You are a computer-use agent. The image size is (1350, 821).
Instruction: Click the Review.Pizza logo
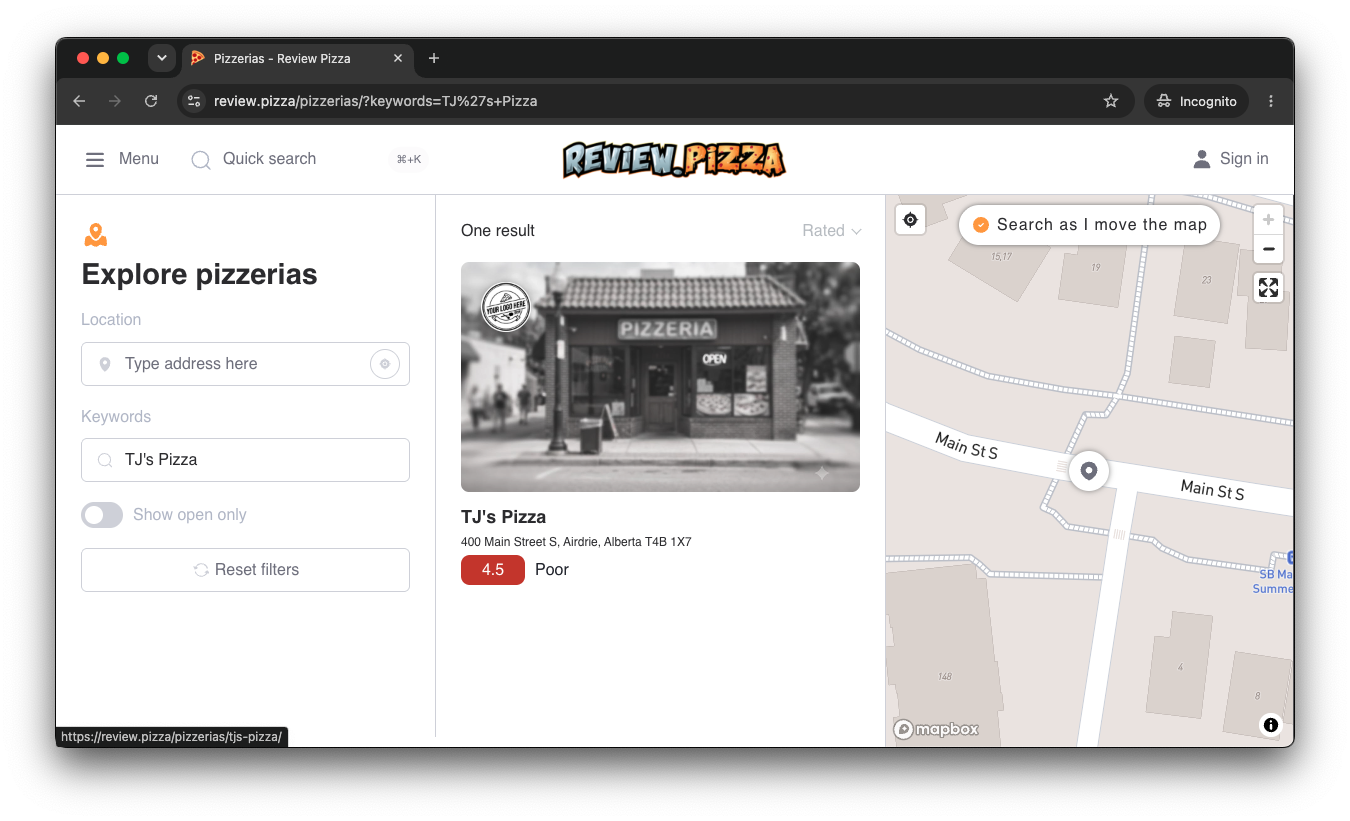pyautogui.click(x=674, y=159)
